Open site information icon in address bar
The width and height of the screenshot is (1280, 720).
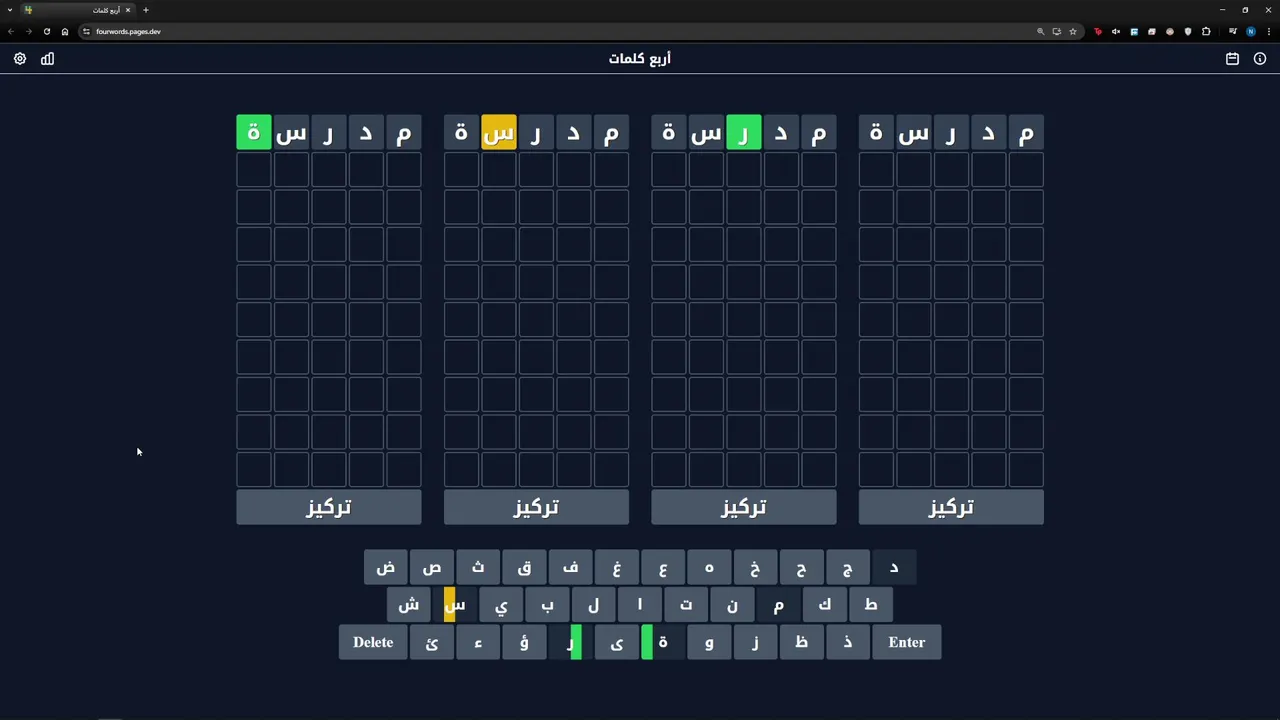pyautogui.click(x=86, y=31)
